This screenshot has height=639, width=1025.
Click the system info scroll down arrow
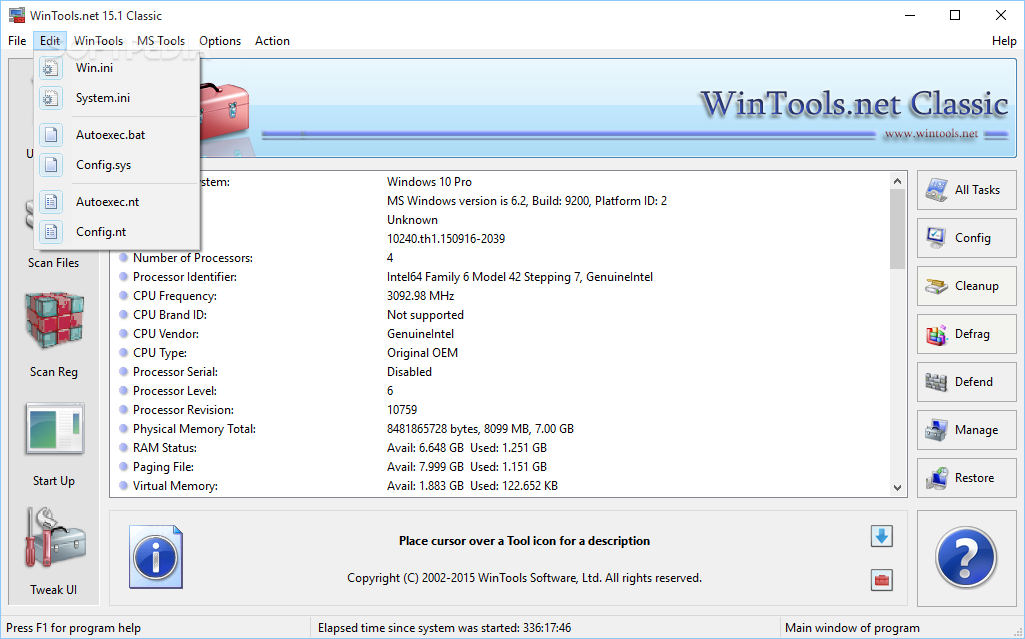pyautogui.click(x=897, y=487)
